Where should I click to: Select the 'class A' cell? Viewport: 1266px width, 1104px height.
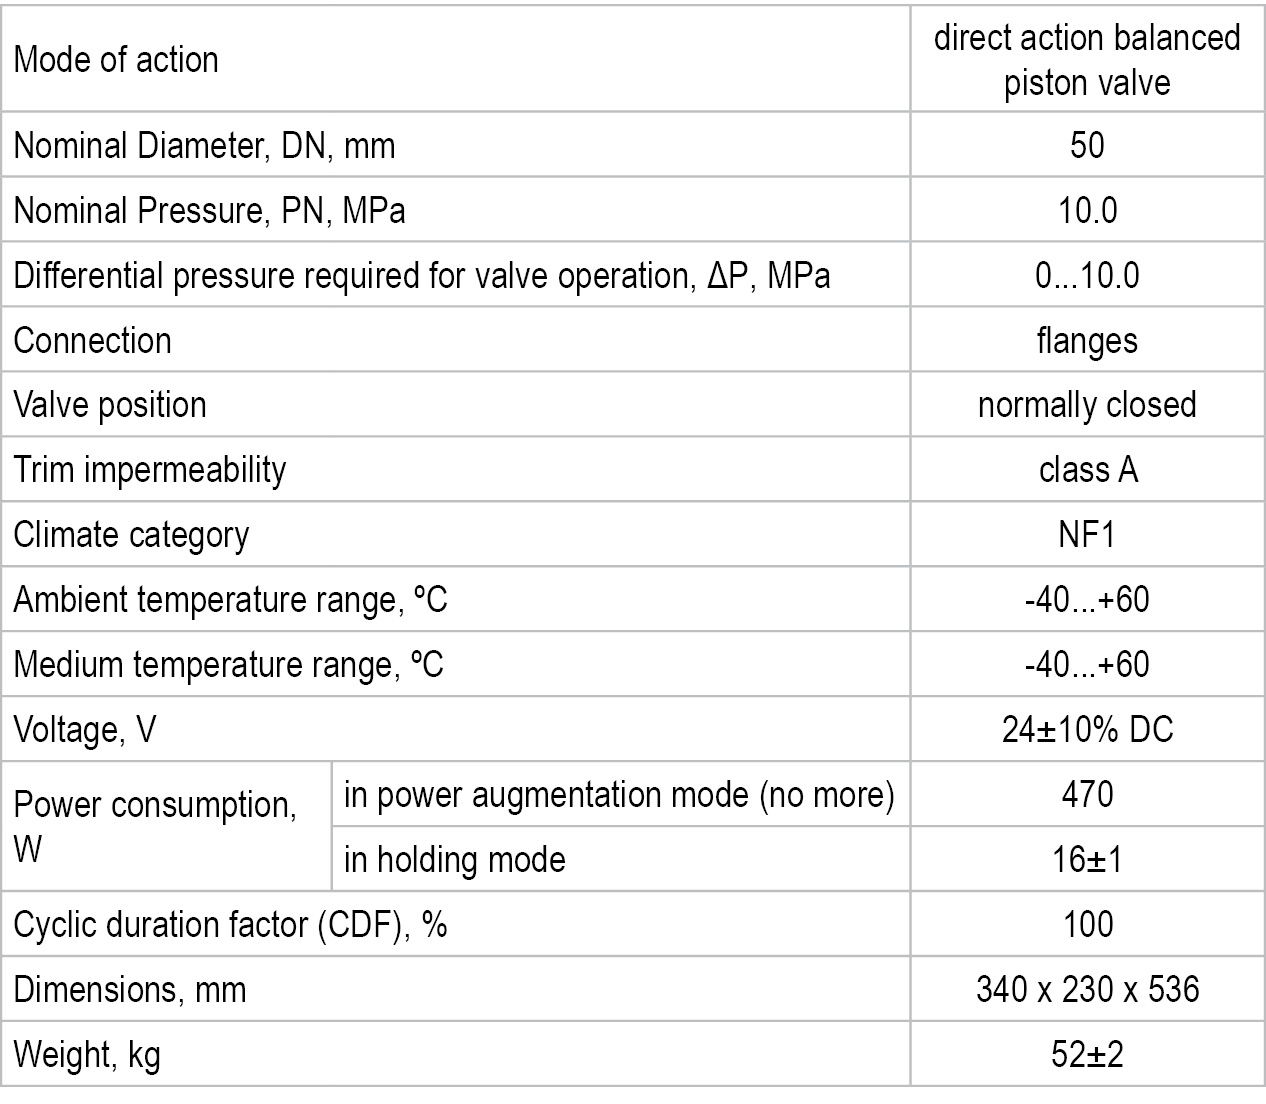[1087, 470]
